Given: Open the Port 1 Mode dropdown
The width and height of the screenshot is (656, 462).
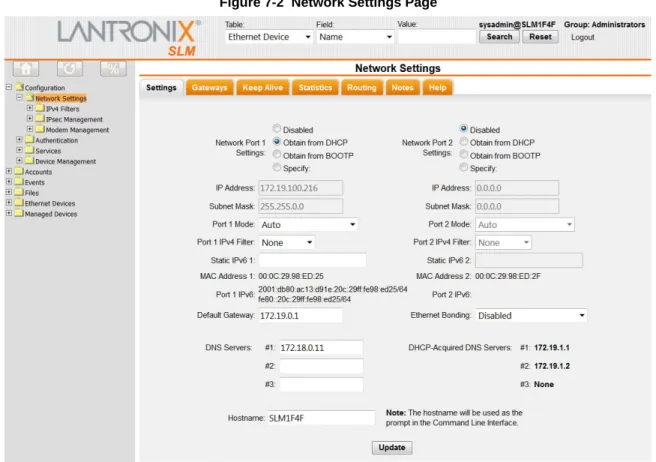Looking at the screenshot, I should click(308, 225).
